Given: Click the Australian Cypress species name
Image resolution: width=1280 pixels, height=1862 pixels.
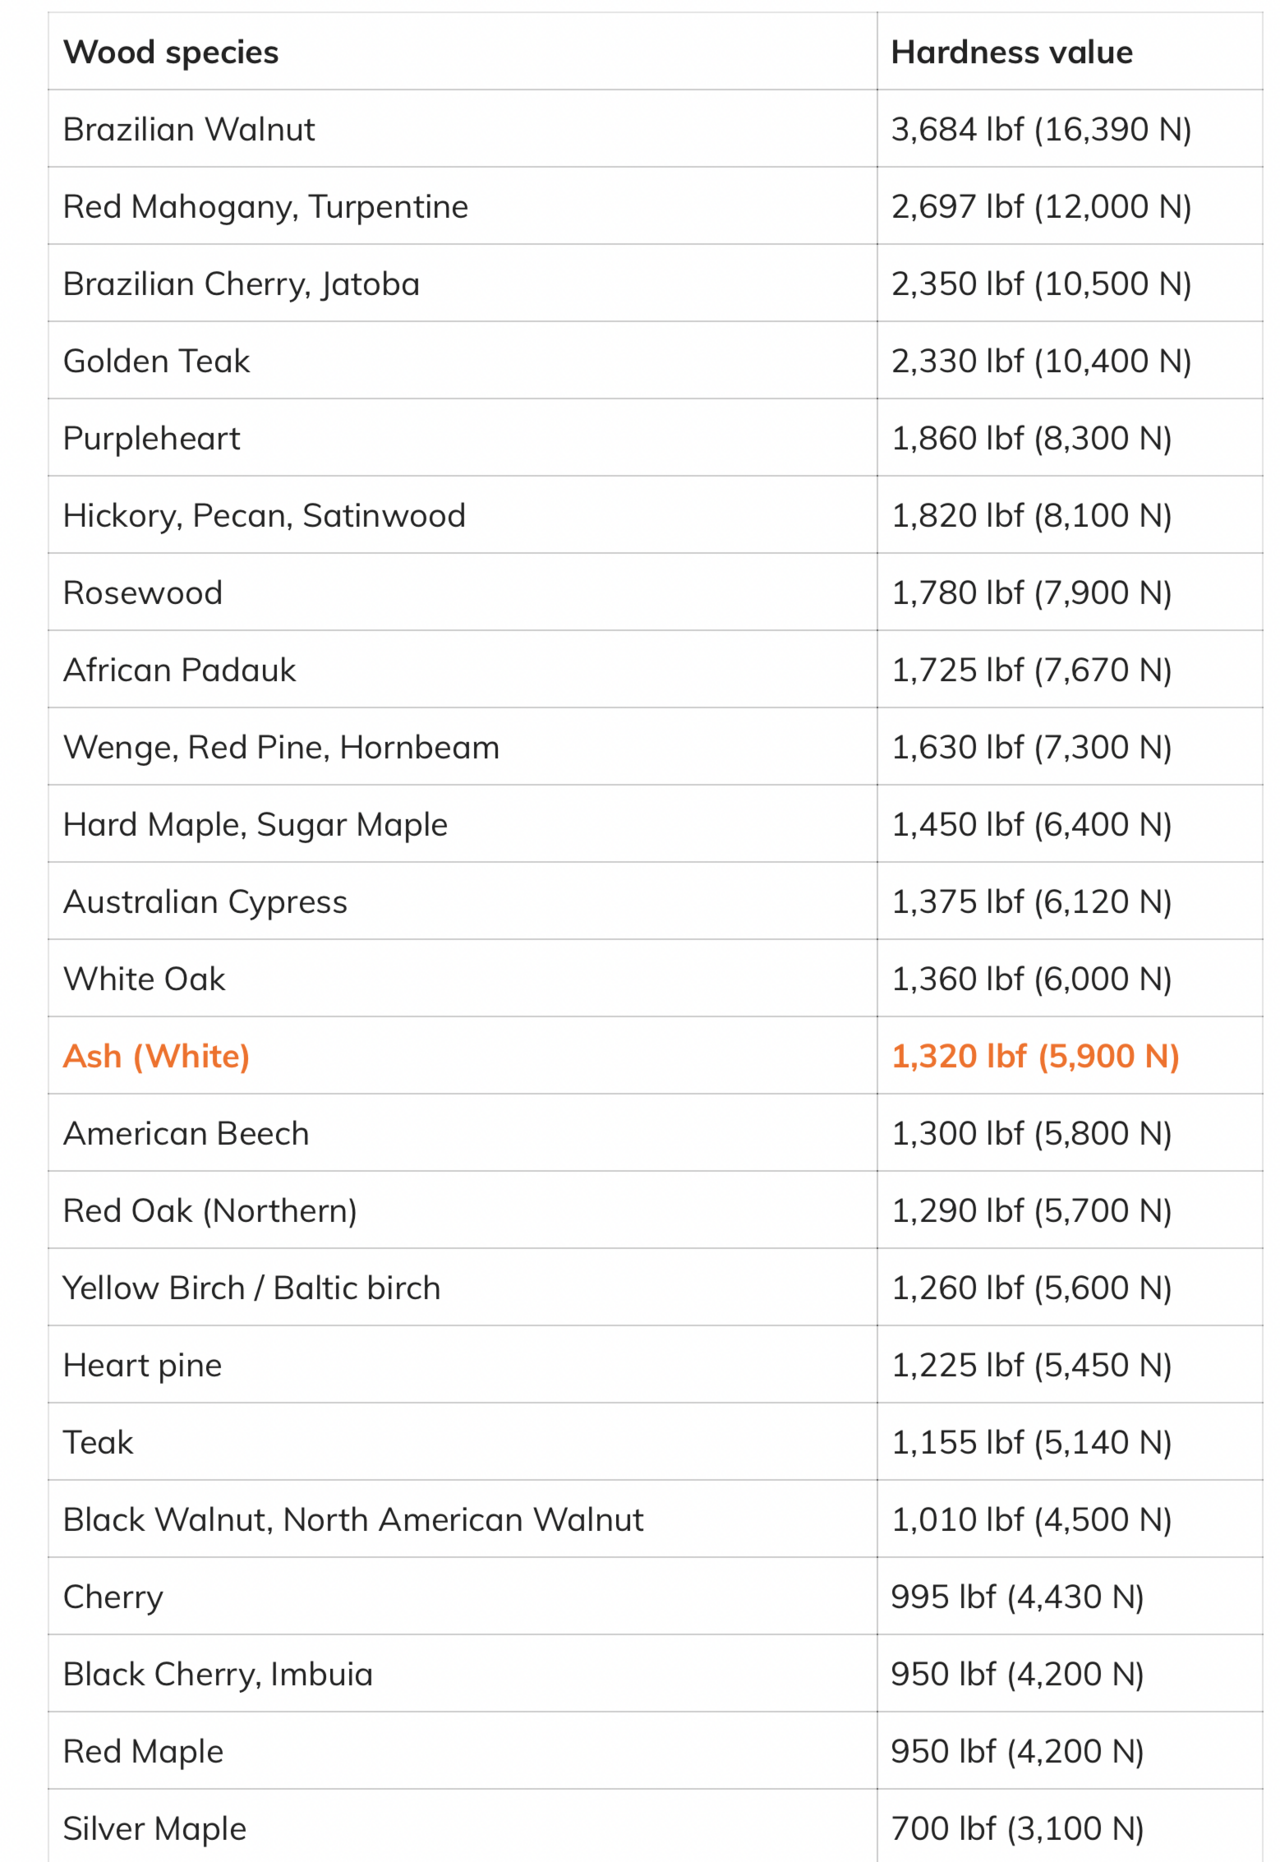Looking at the screenshot, I should (x=205, y=902).
